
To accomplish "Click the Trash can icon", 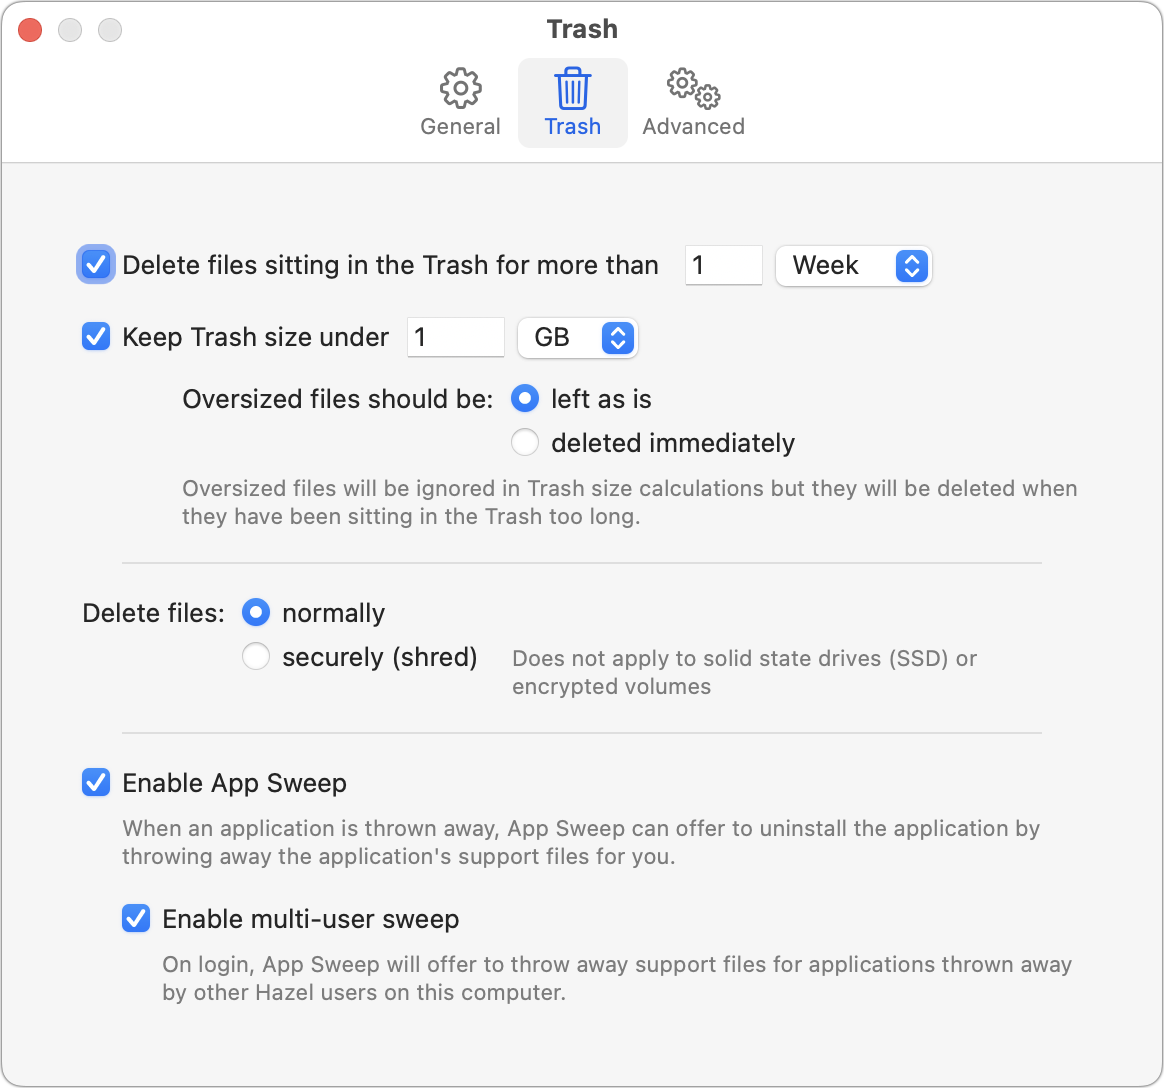I will (572, 87).
